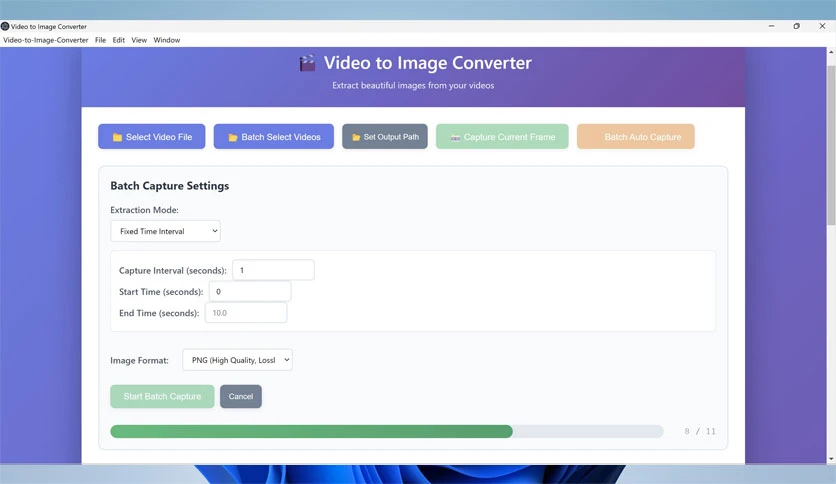
Task: Click the app icon in the title bar
Action: 5,26
